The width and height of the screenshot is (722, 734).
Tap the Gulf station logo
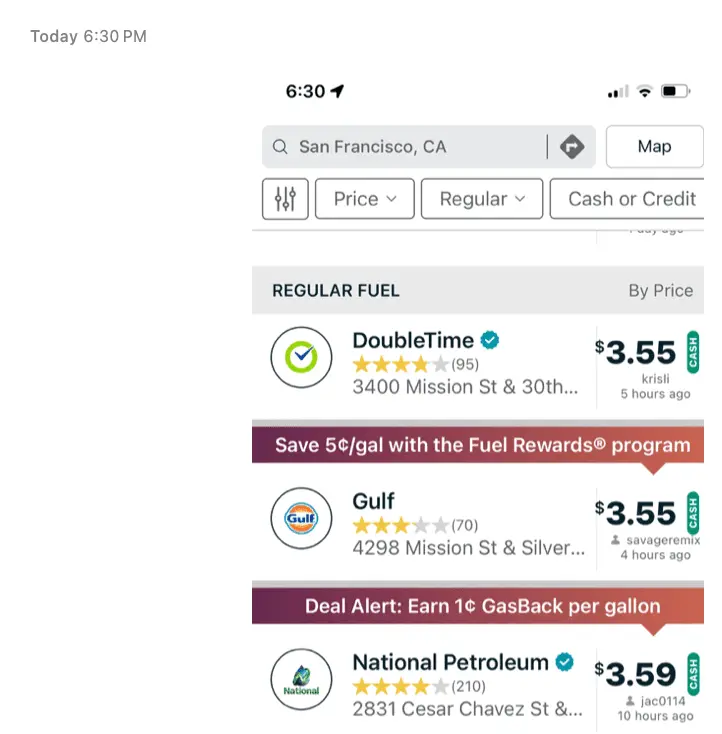point(301,518)
